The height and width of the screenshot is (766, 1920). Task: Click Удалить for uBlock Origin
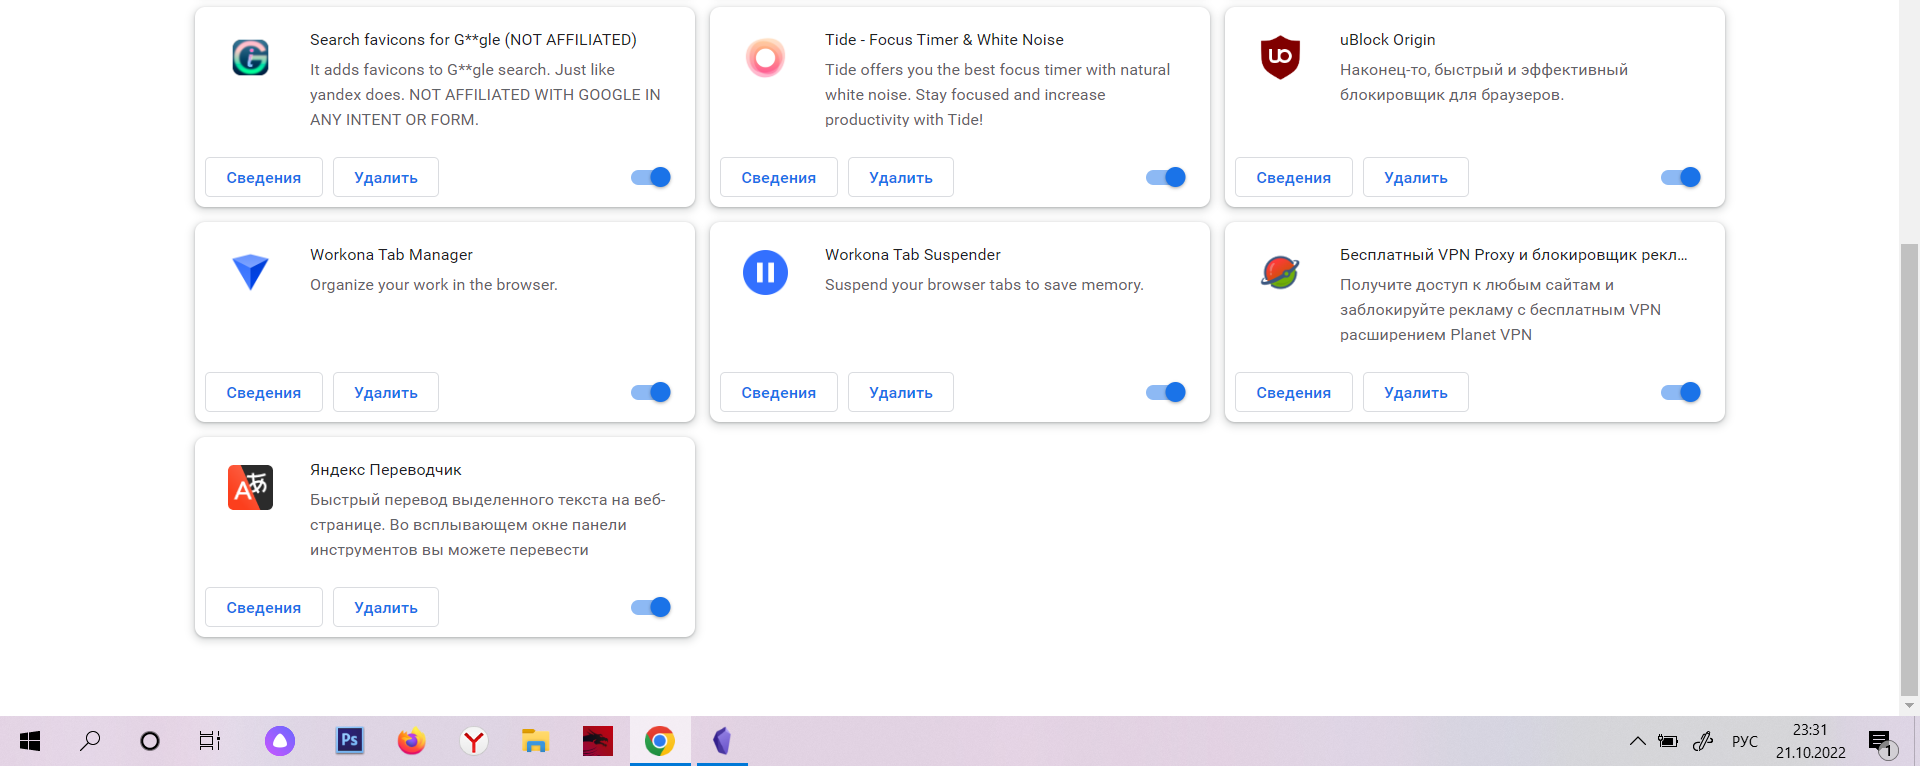[1416, 177]
